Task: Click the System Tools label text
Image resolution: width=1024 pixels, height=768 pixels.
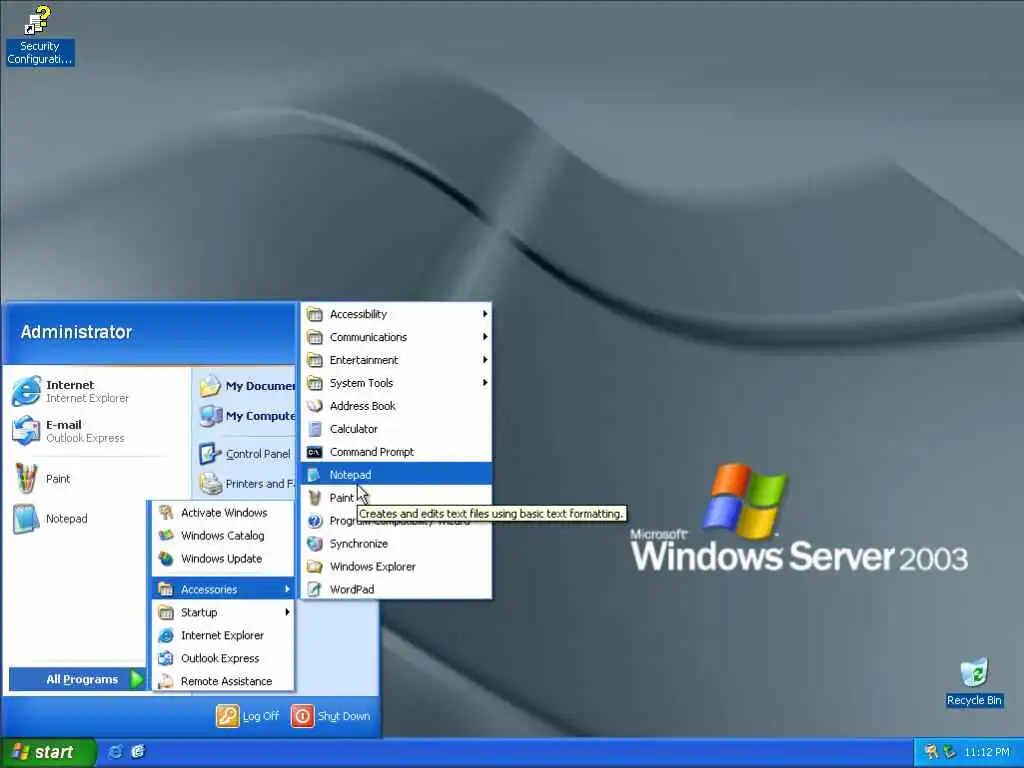Action: [x=361, y=383]
